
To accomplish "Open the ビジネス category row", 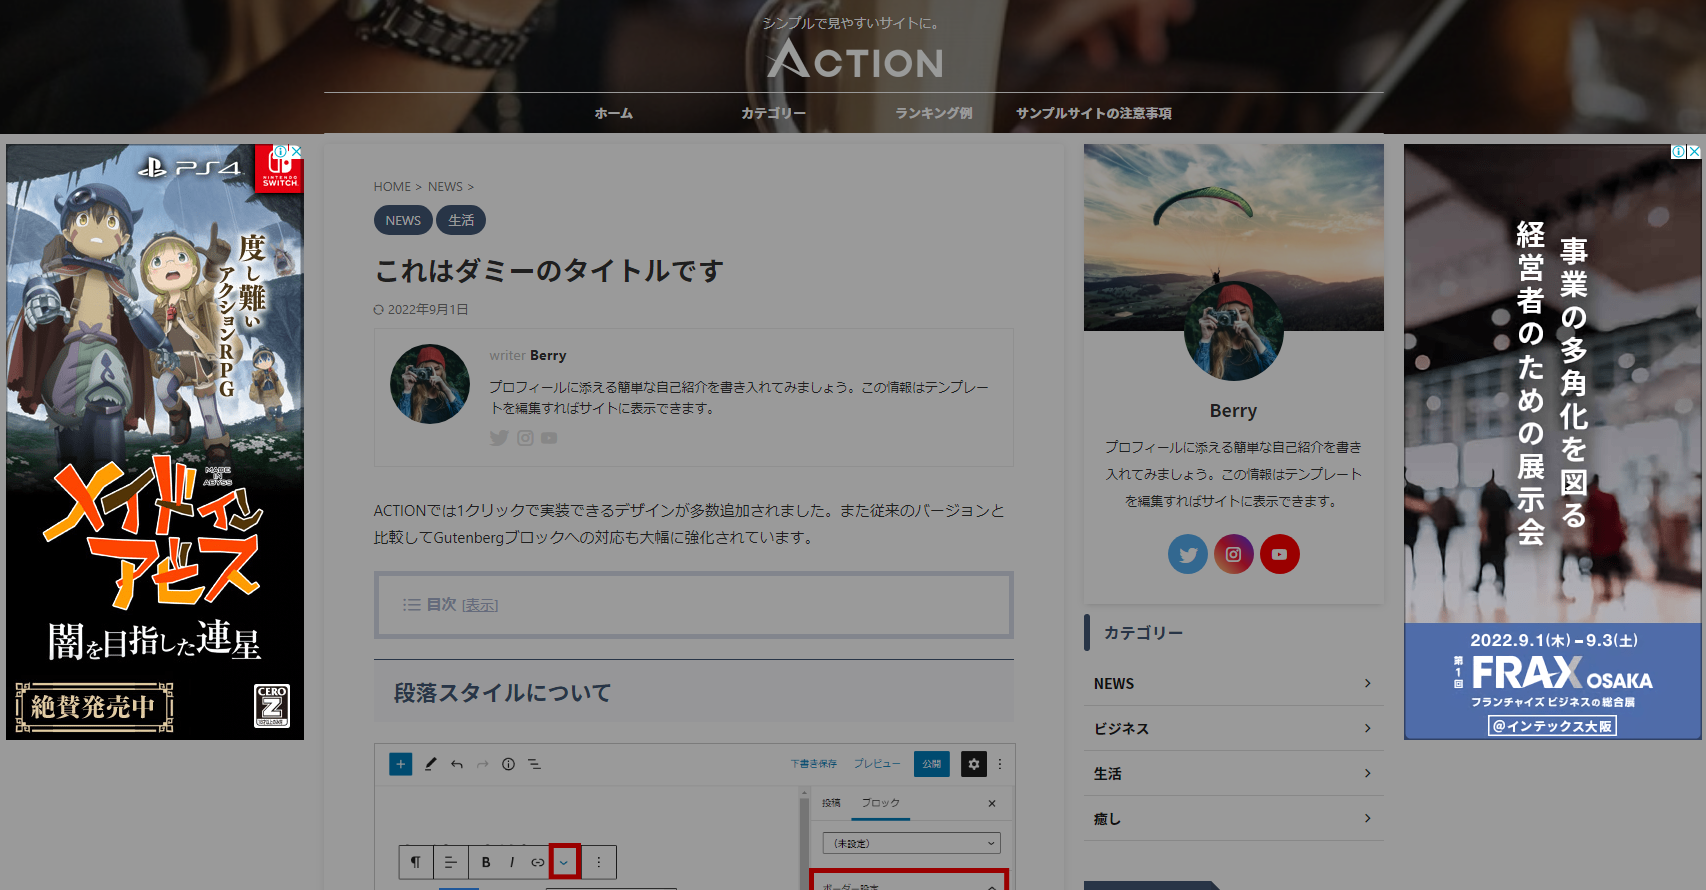I will click(1234, 729).
